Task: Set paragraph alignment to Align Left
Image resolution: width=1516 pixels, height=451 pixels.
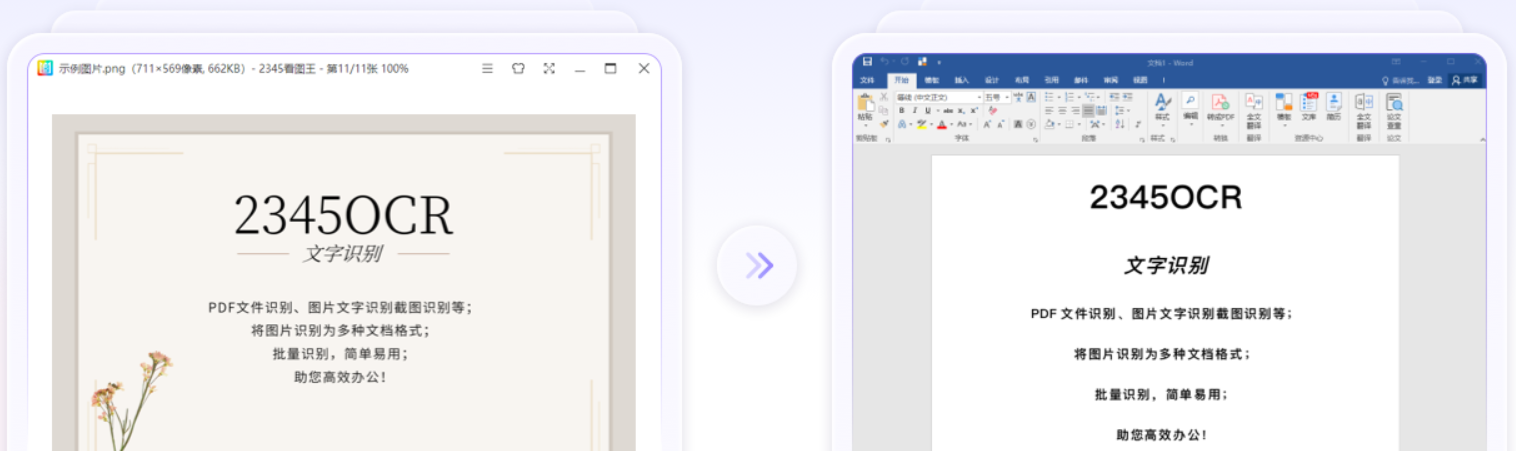Action: [1049, 110]
